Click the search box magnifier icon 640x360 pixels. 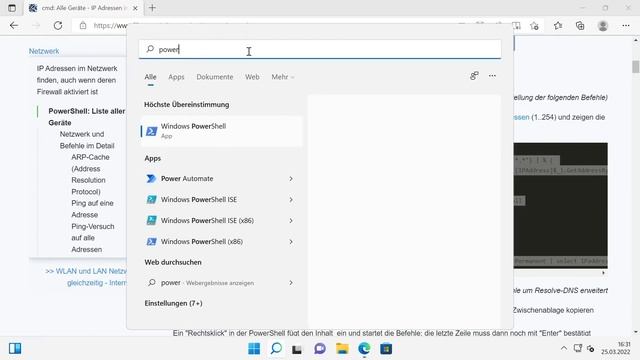click(x=150, y=49)
